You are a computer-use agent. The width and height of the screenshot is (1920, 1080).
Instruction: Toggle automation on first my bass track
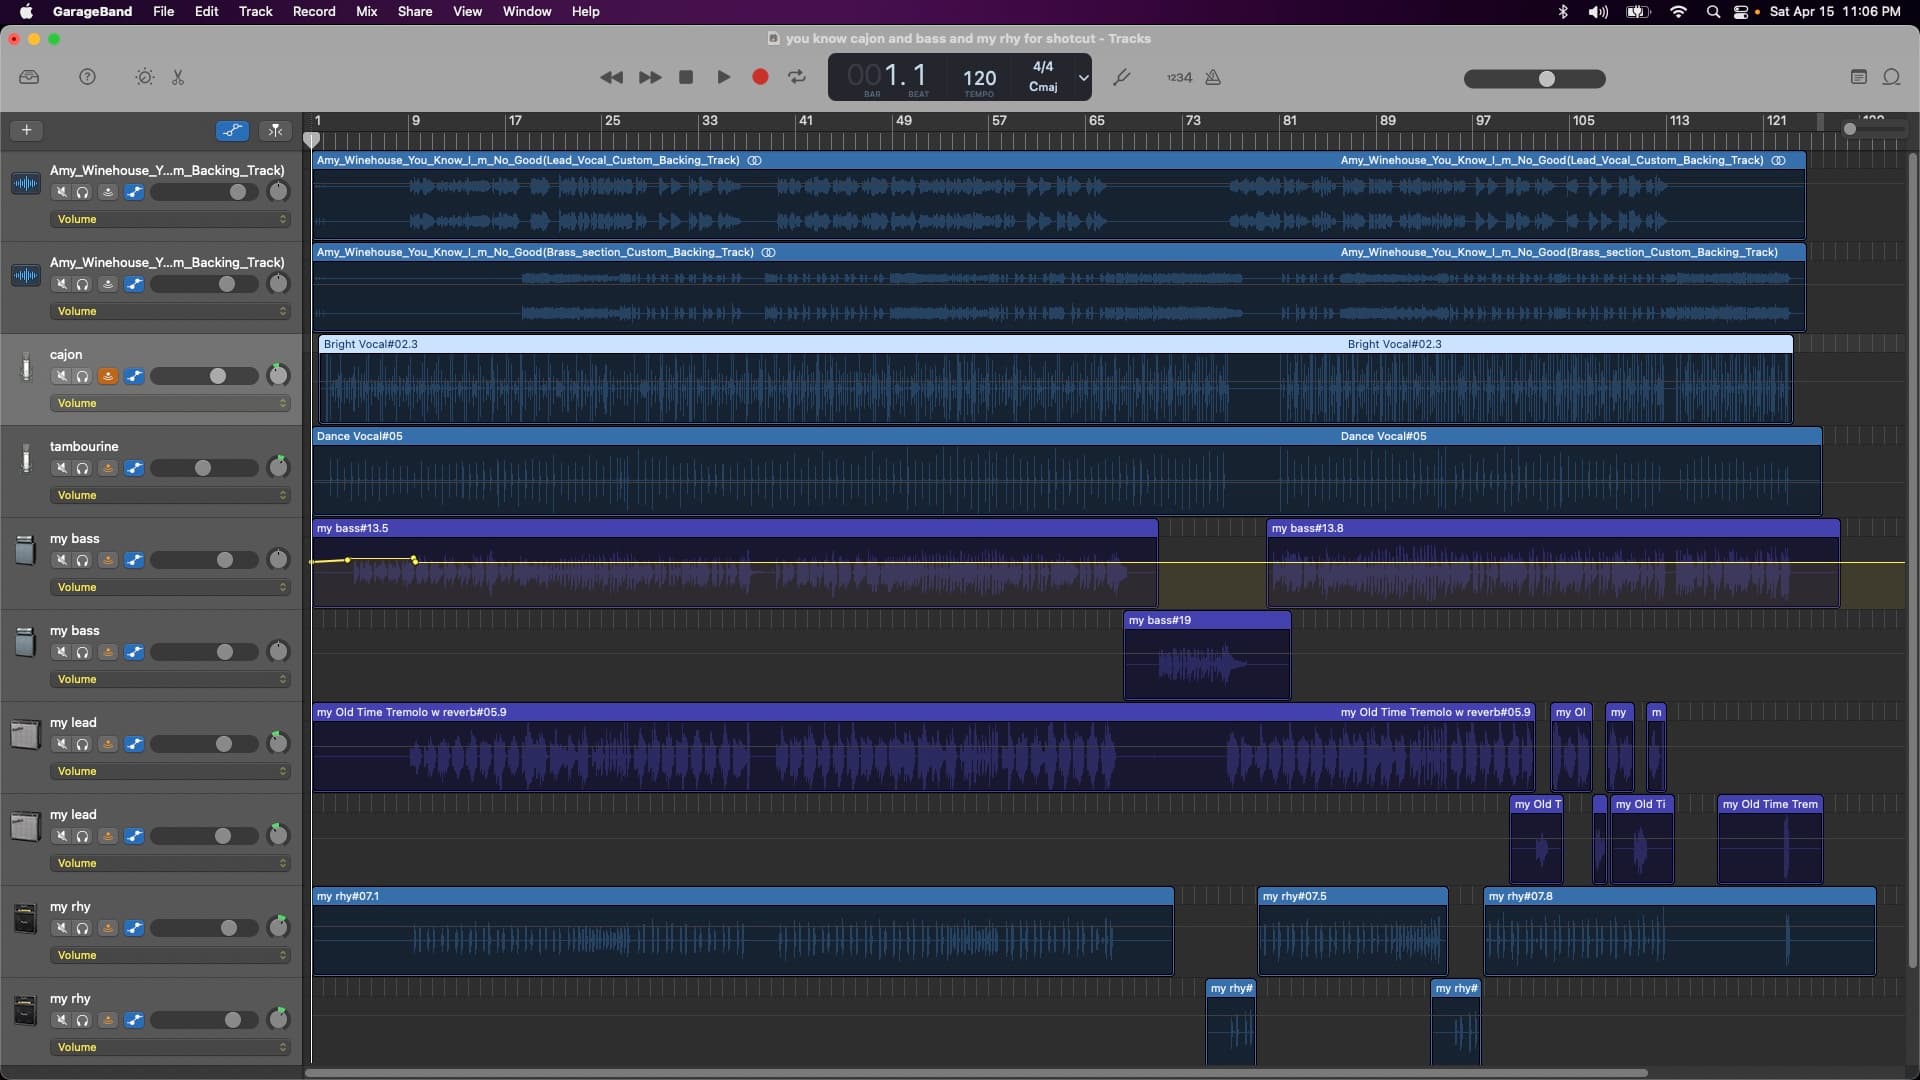coord(134,560)
